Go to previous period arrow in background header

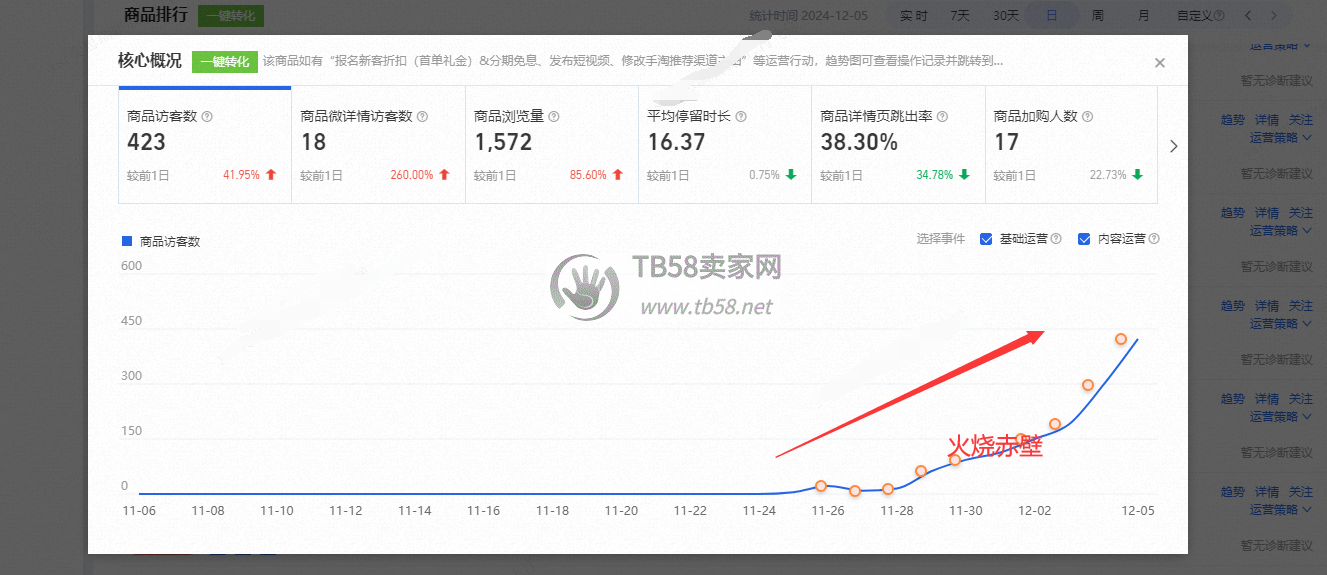1248,16
